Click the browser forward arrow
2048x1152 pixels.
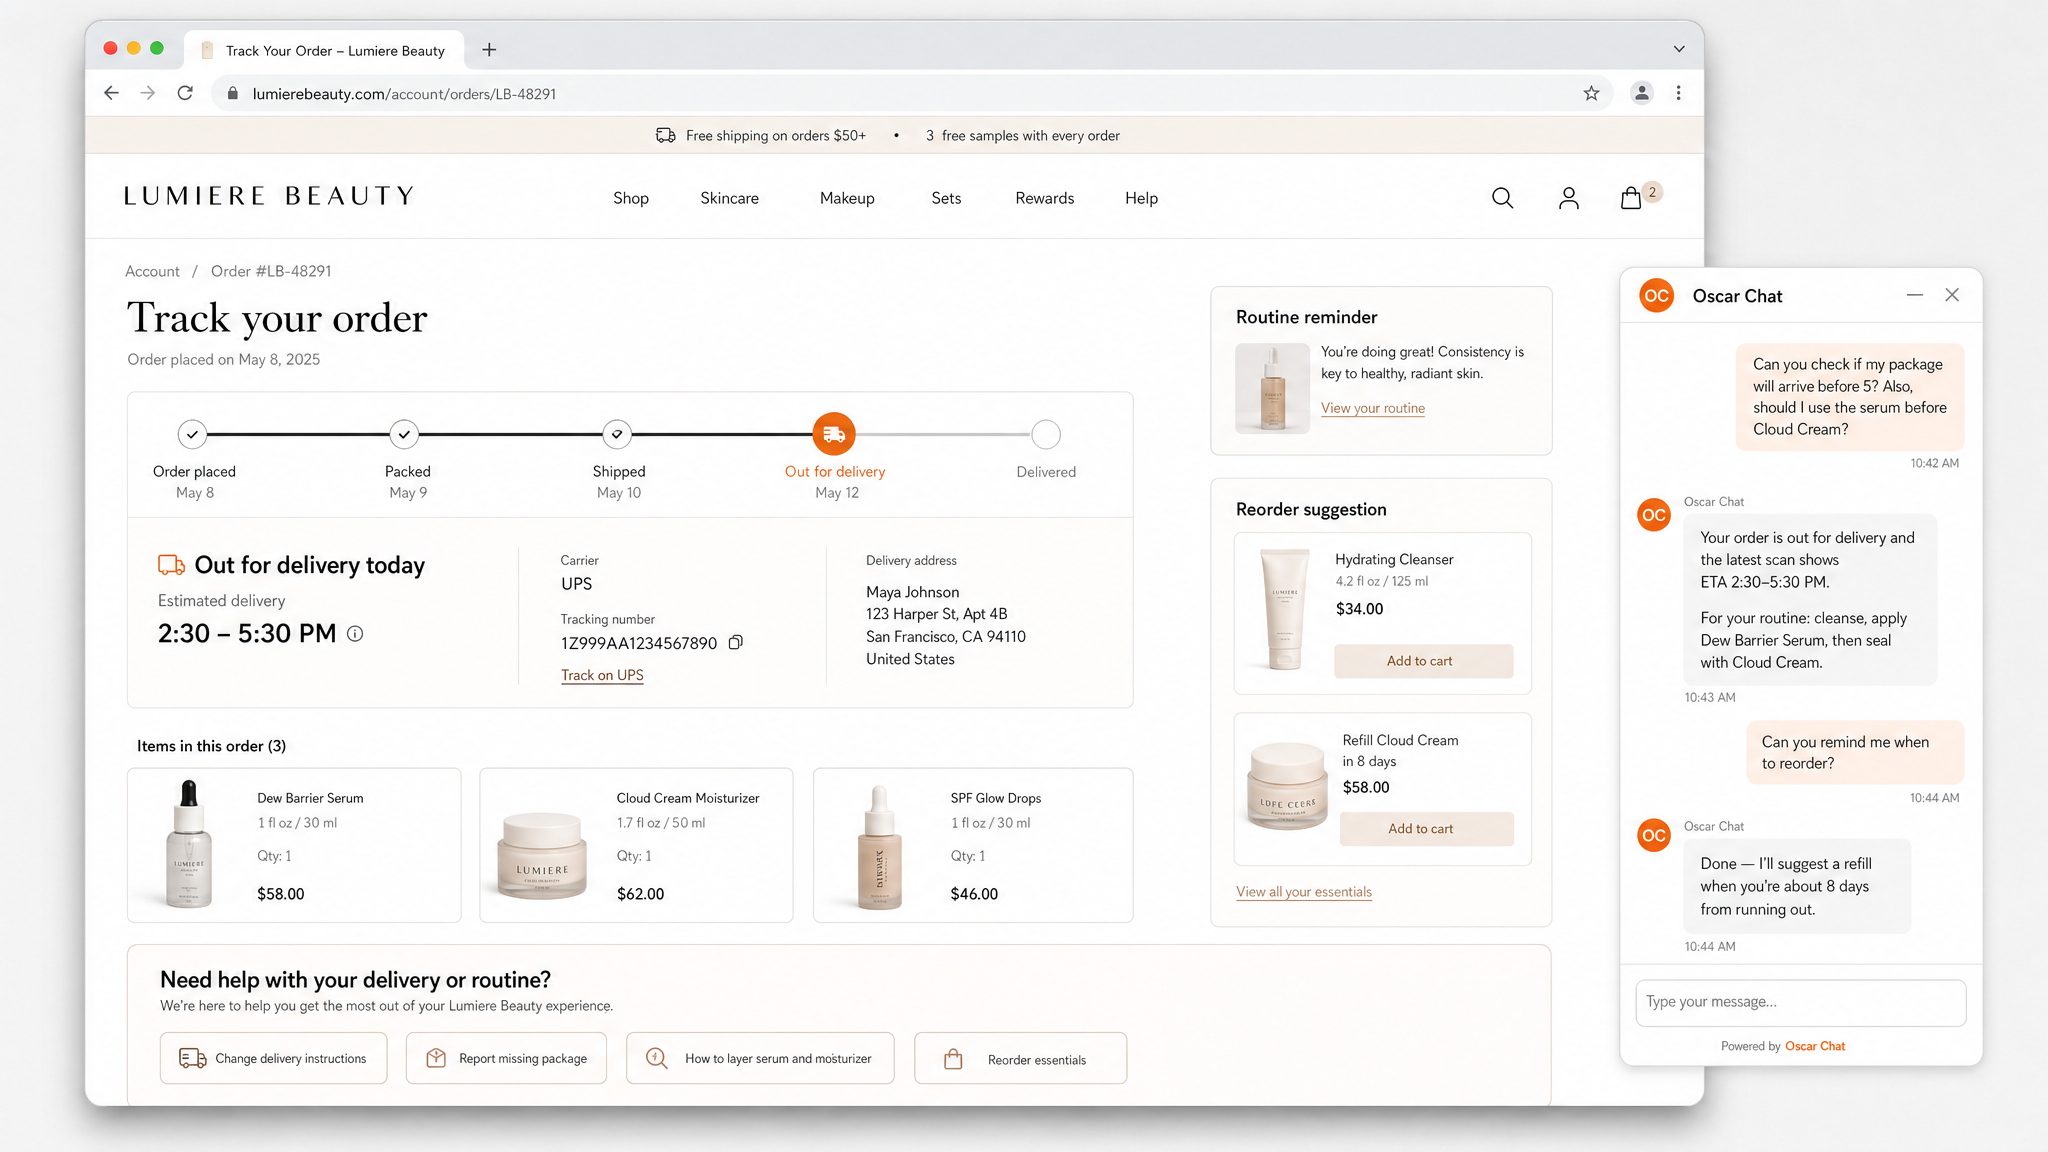[148, 93]
